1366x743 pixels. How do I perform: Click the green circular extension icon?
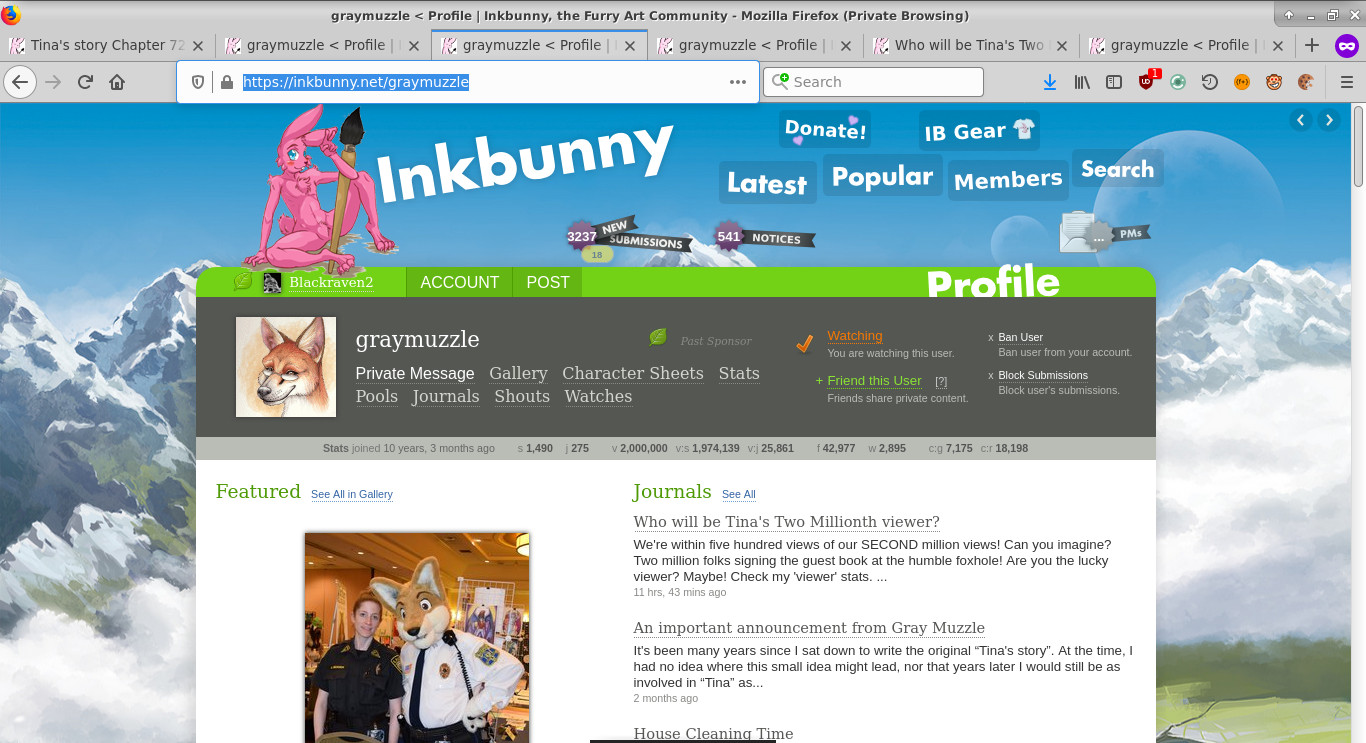(1178, 83)
